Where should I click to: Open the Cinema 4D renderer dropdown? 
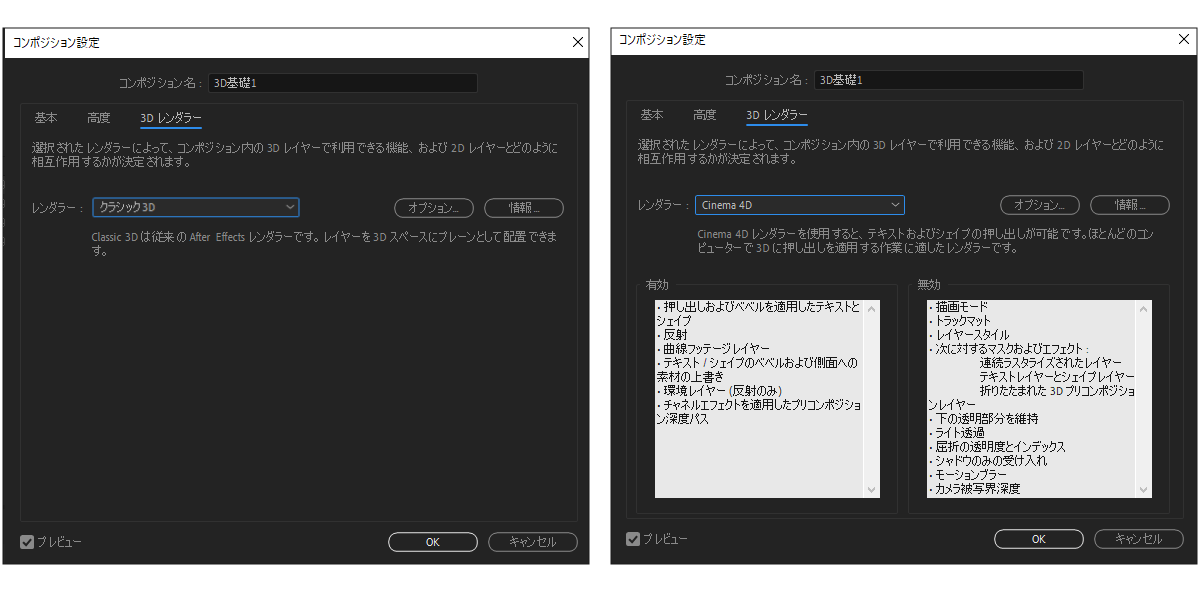[x=800, y=205]
